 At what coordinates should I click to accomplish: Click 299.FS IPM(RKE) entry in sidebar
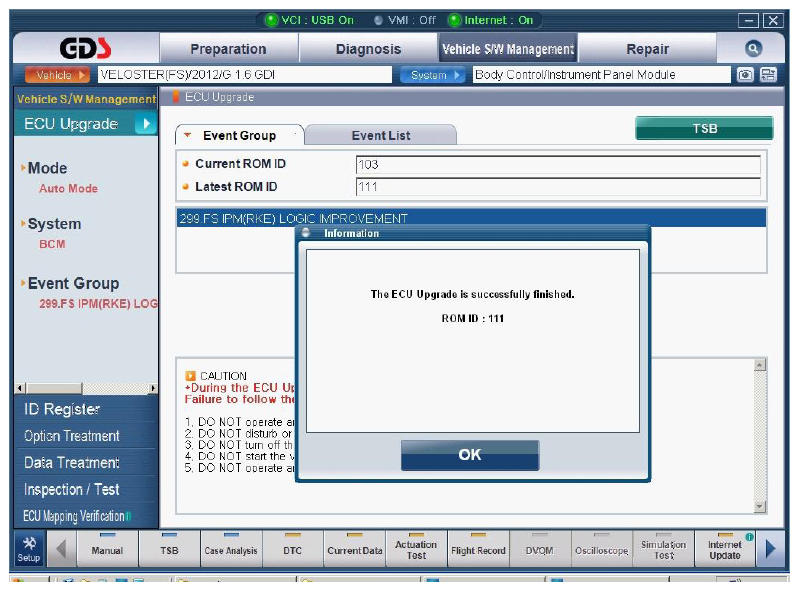pos(98,304)
